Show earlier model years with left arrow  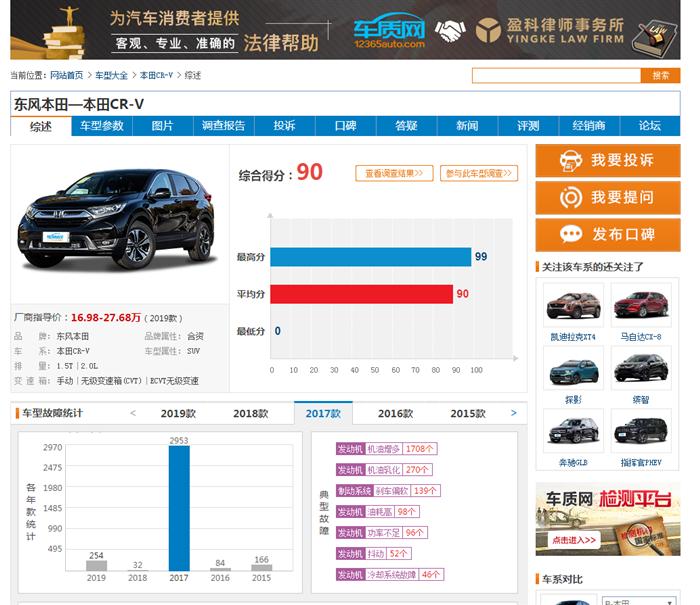pos(133,413)
